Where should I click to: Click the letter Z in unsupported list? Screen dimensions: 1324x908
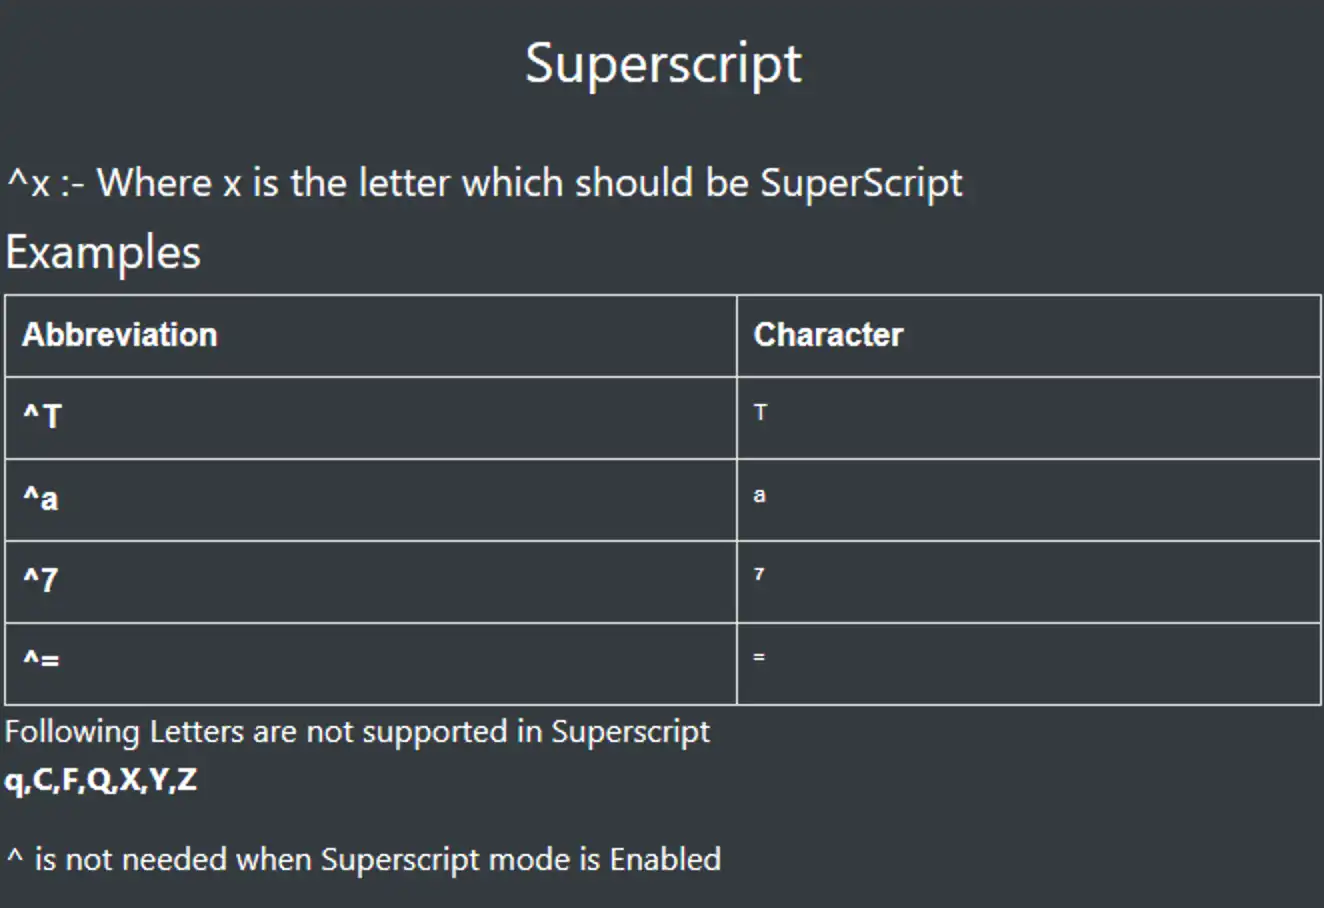[x=187, y=779]
